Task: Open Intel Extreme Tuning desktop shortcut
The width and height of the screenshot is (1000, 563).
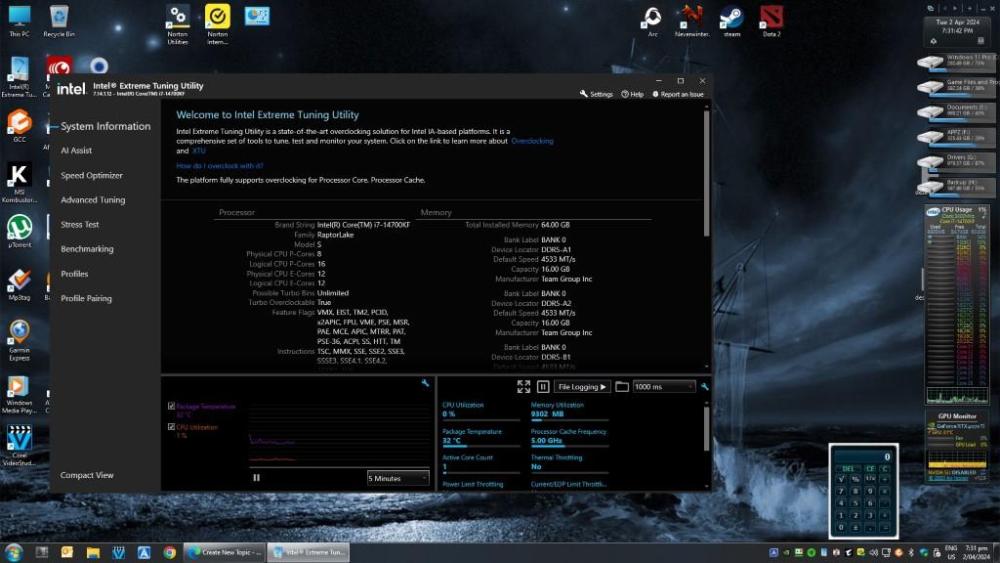Action: (19, 77)
